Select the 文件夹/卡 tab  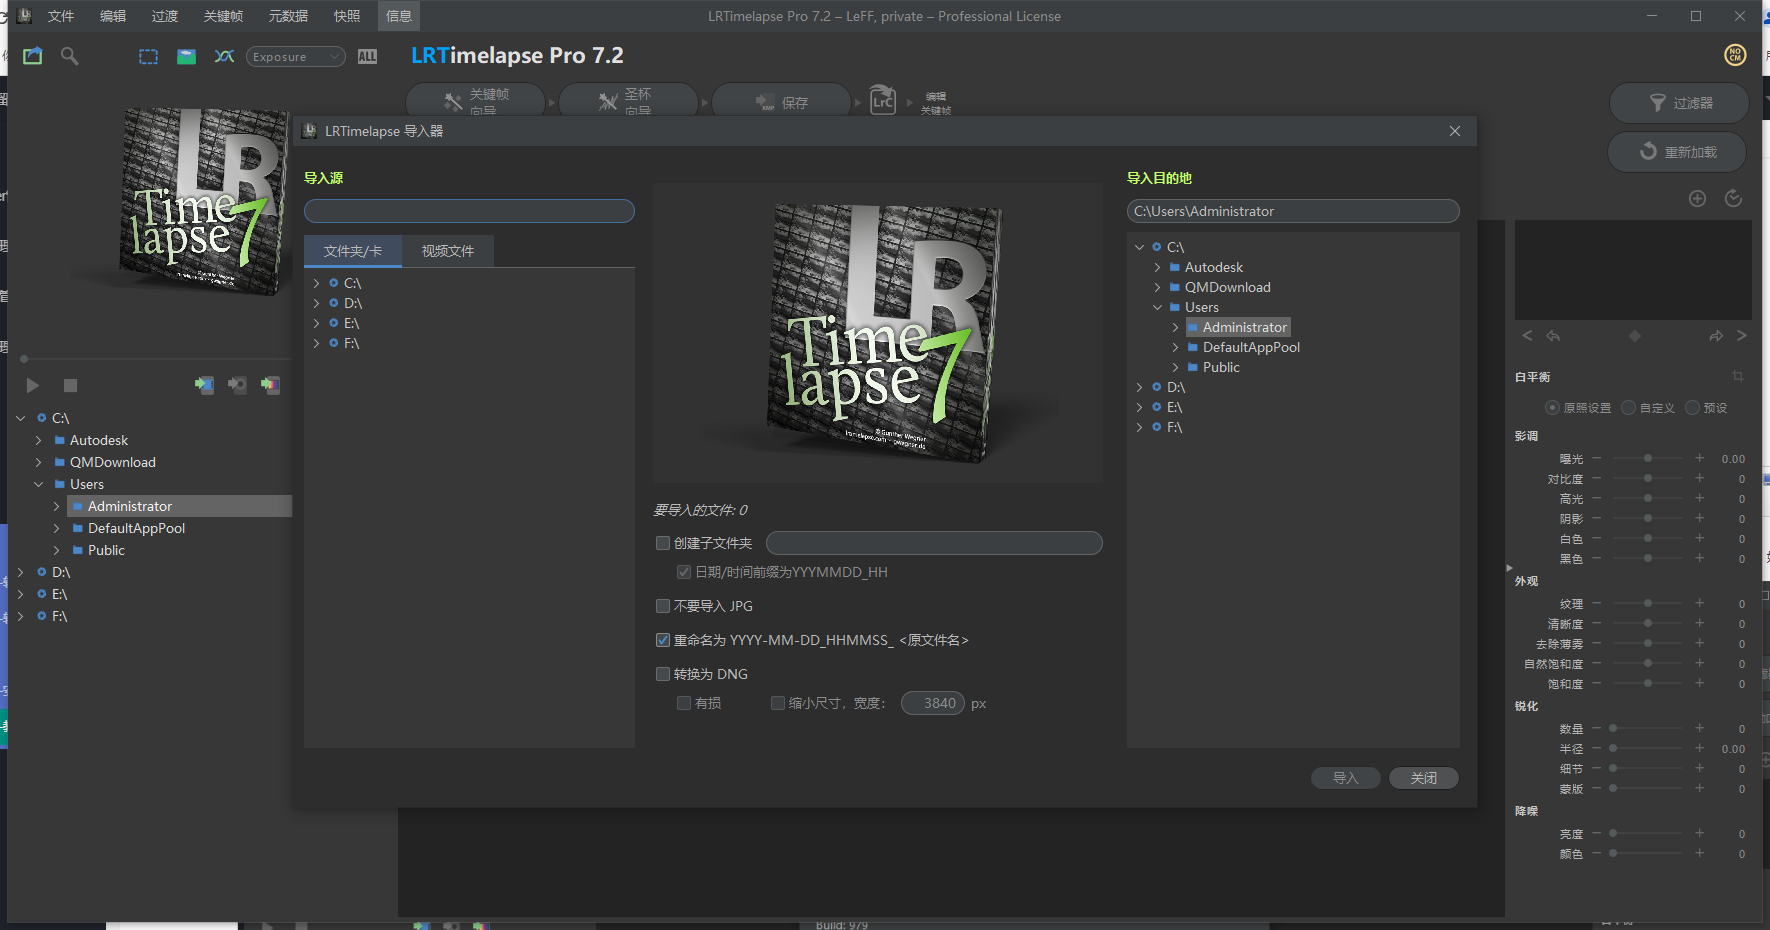tap(353, 251)
